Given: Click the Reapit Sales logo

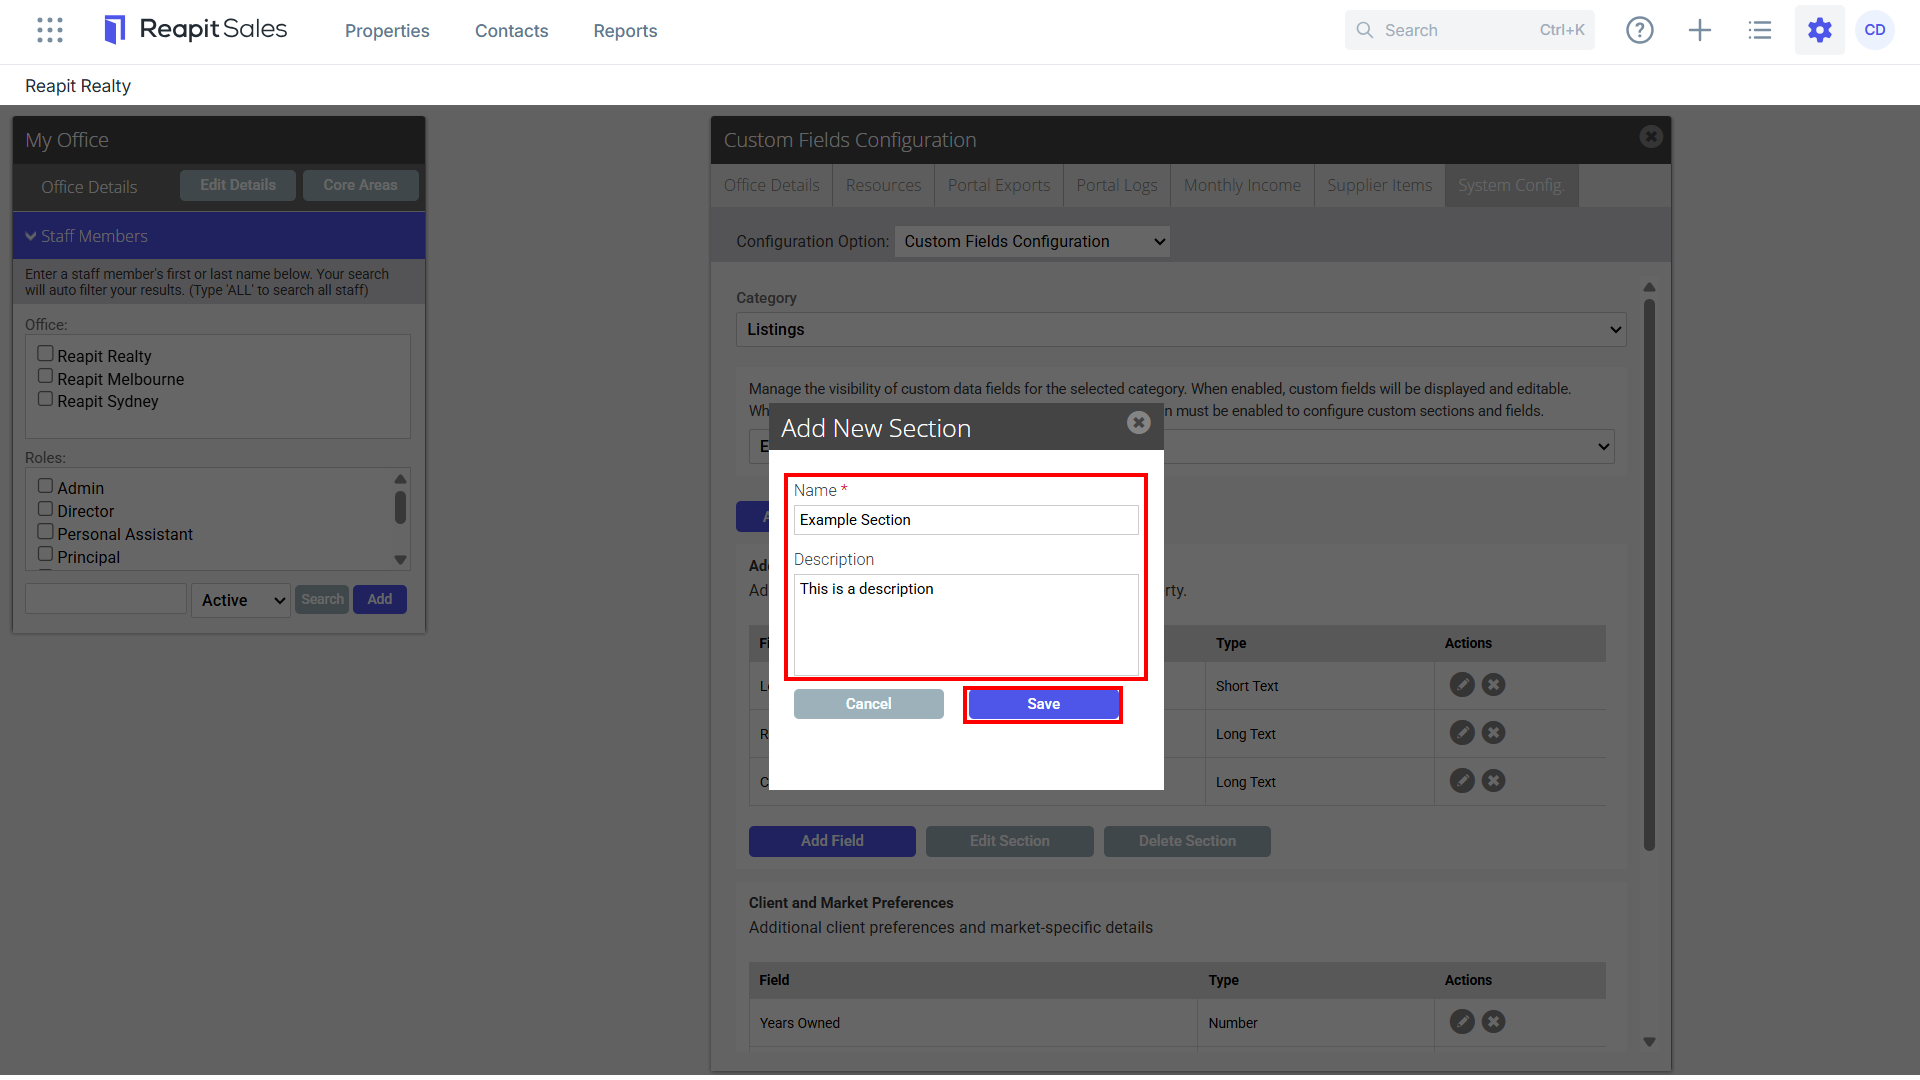Looking at the screenshot, I should (x=196, y=30).
